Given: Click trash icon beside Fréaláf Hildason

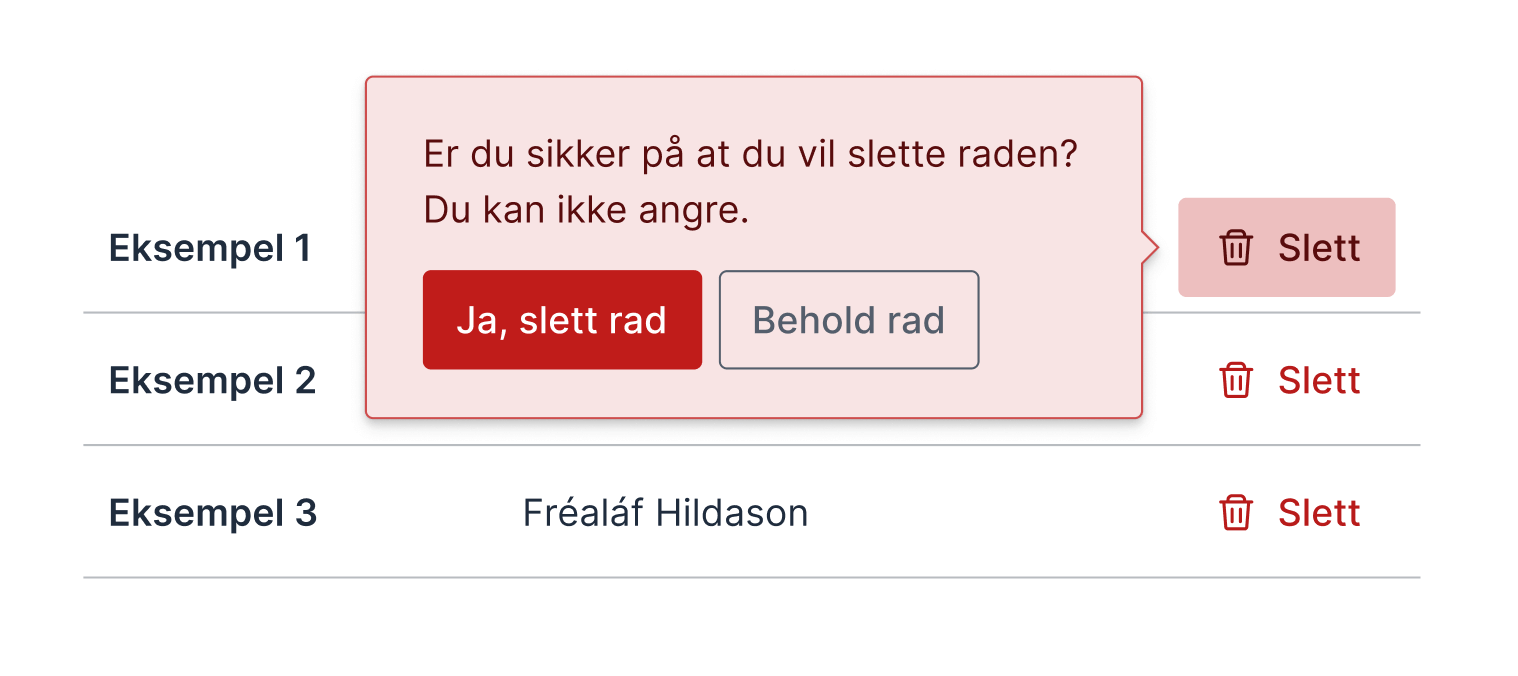Looking at the screenshot, I should point(1236,513).
